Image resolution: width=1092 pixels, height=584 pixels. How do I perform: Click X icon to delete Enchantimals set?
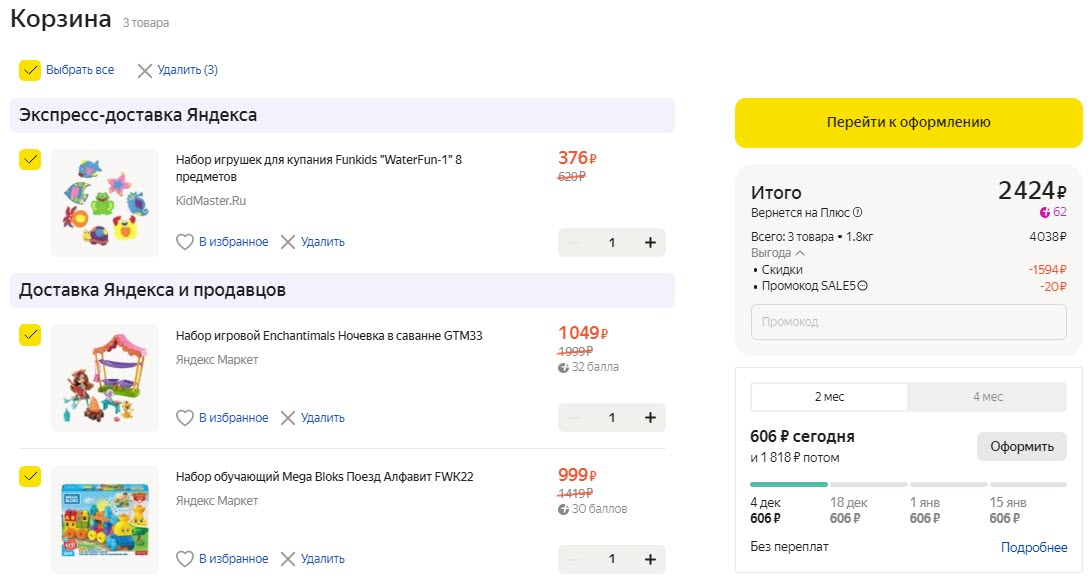[288, 418]
